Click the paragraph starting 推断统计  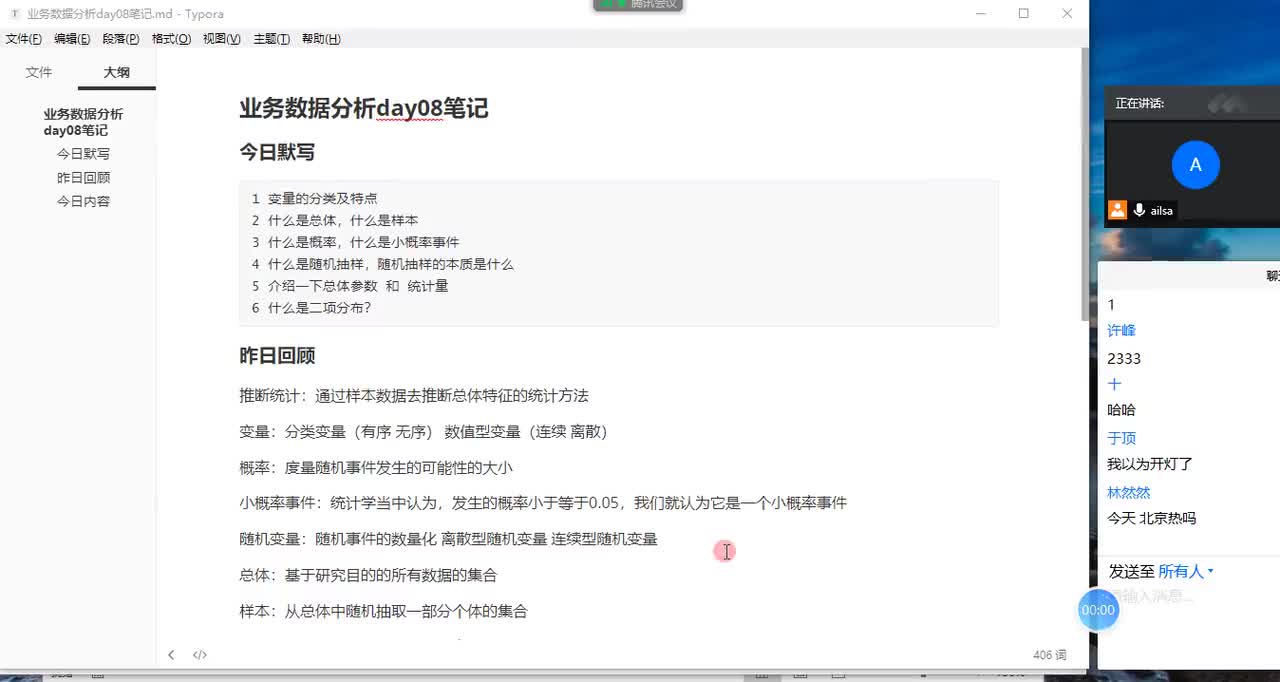[x=414, y=396]
